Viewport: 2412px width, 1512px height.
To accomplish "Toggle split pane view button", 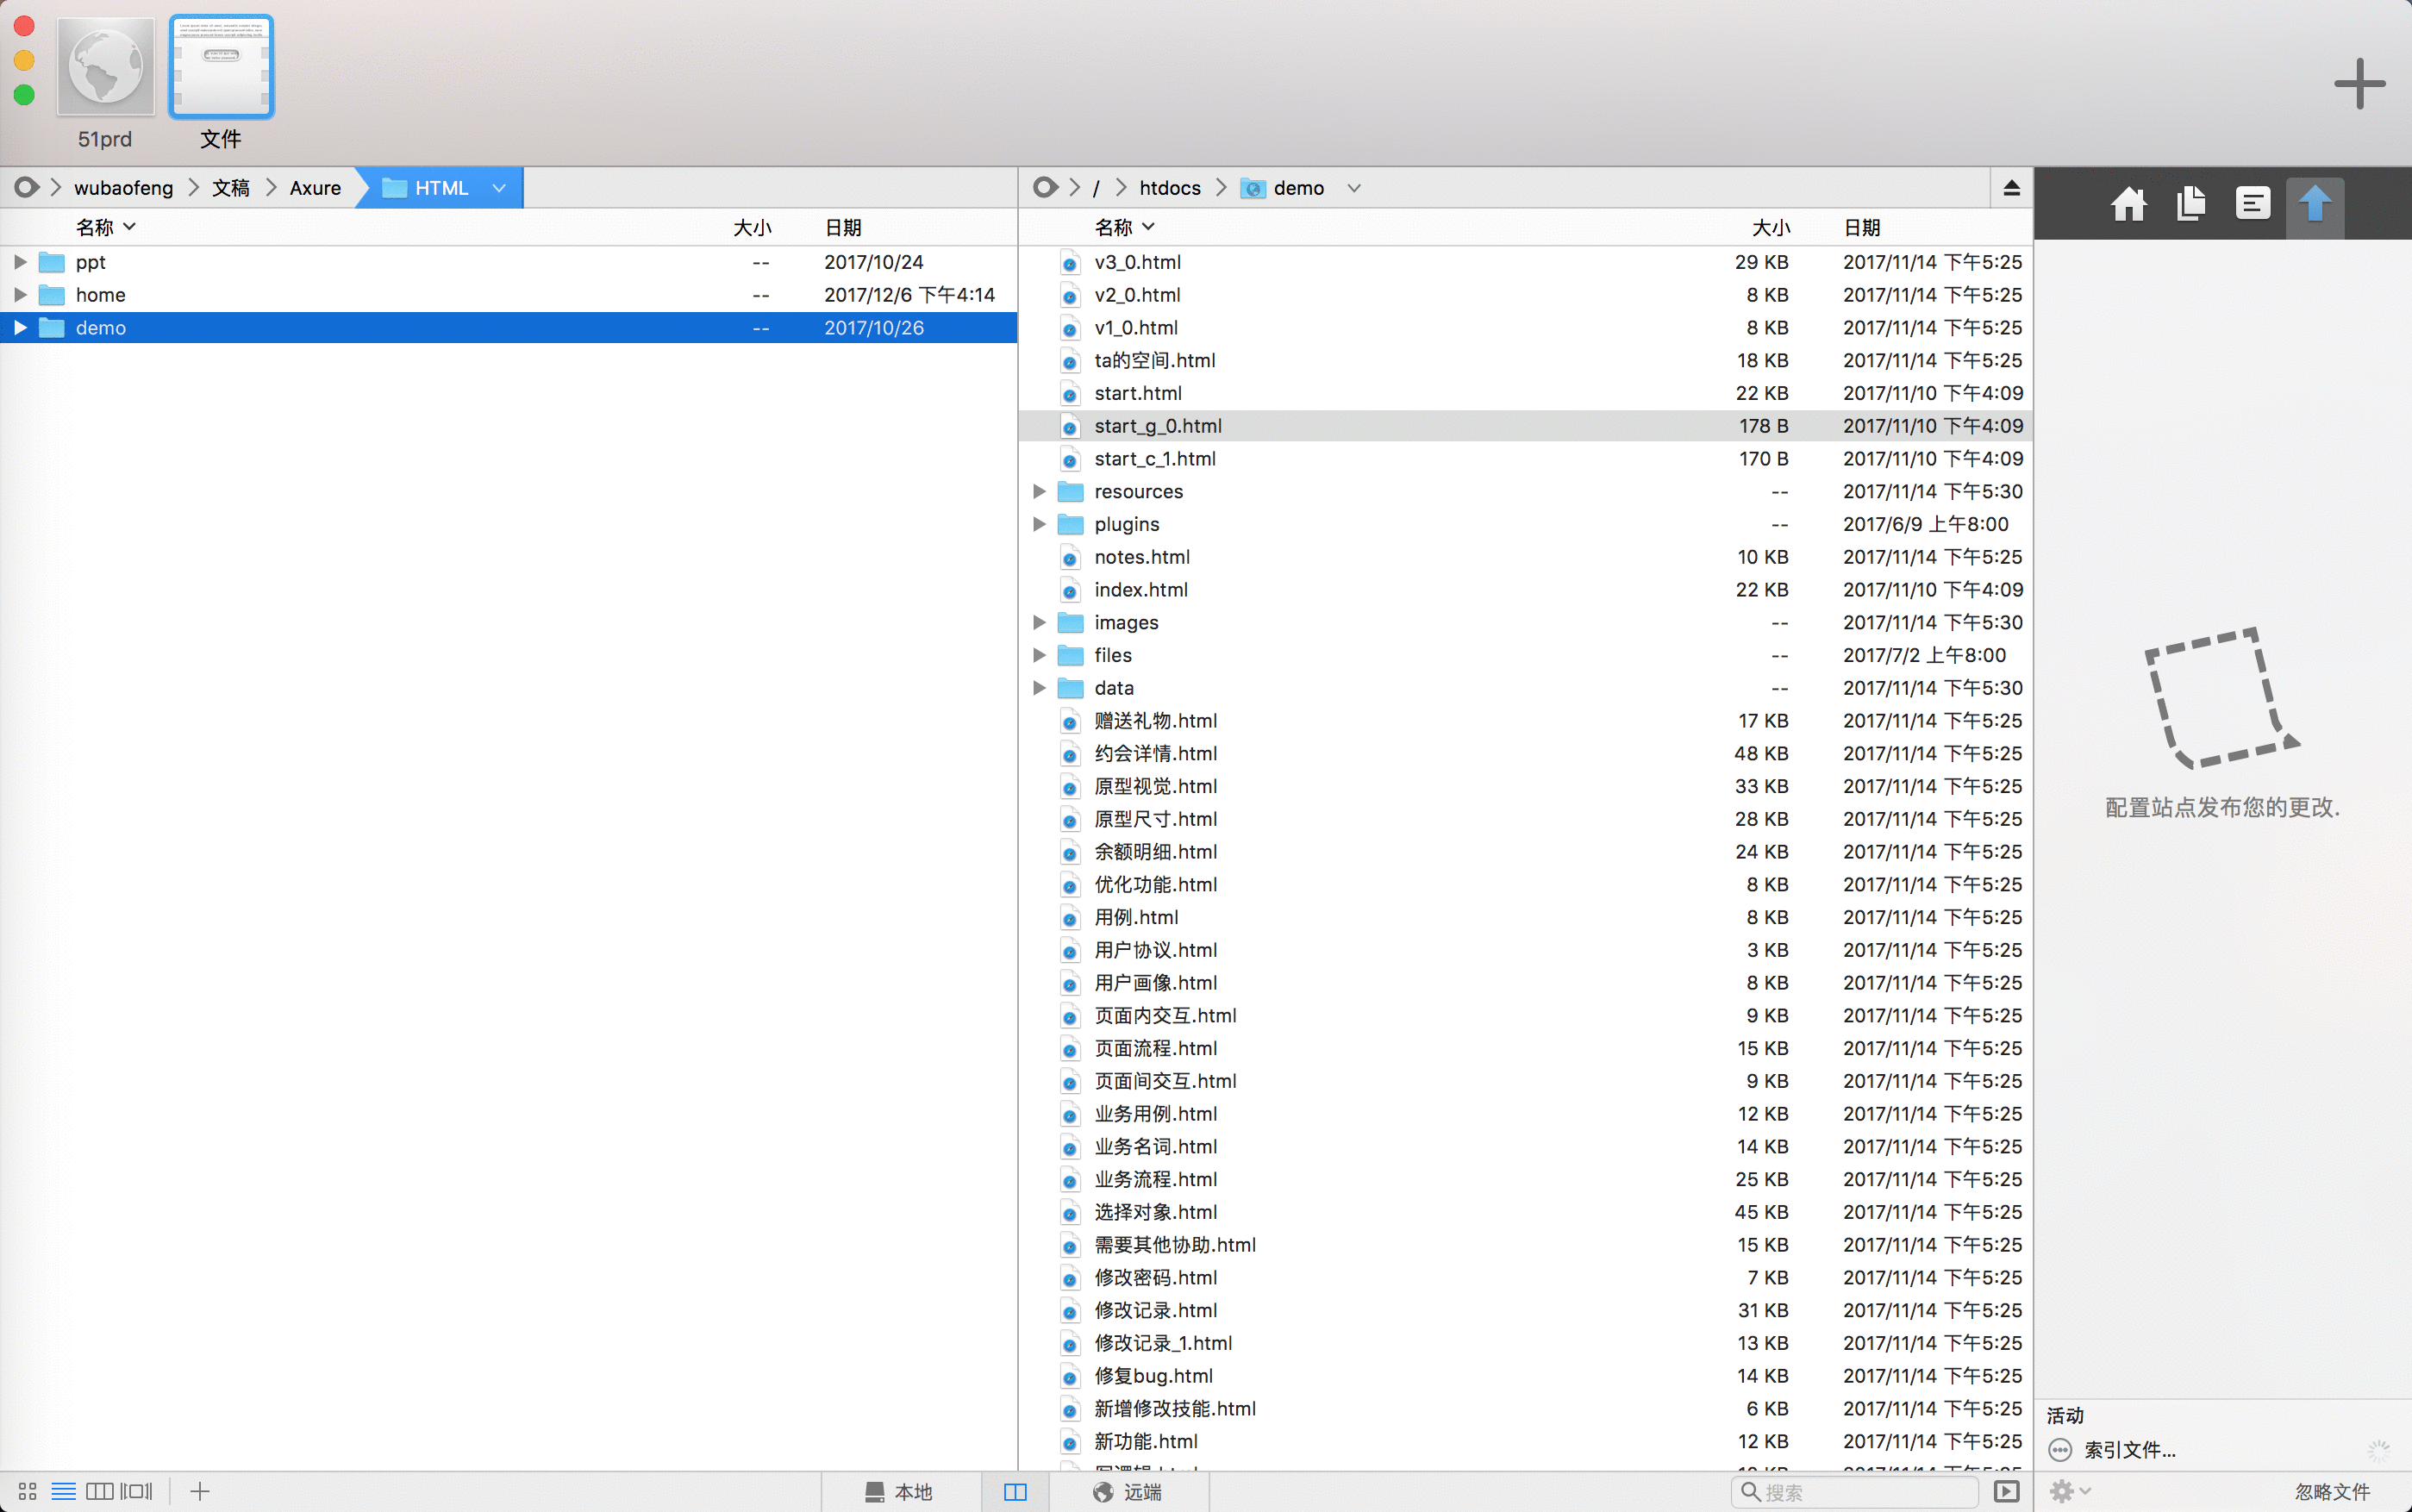I will coord(1015,1491).
